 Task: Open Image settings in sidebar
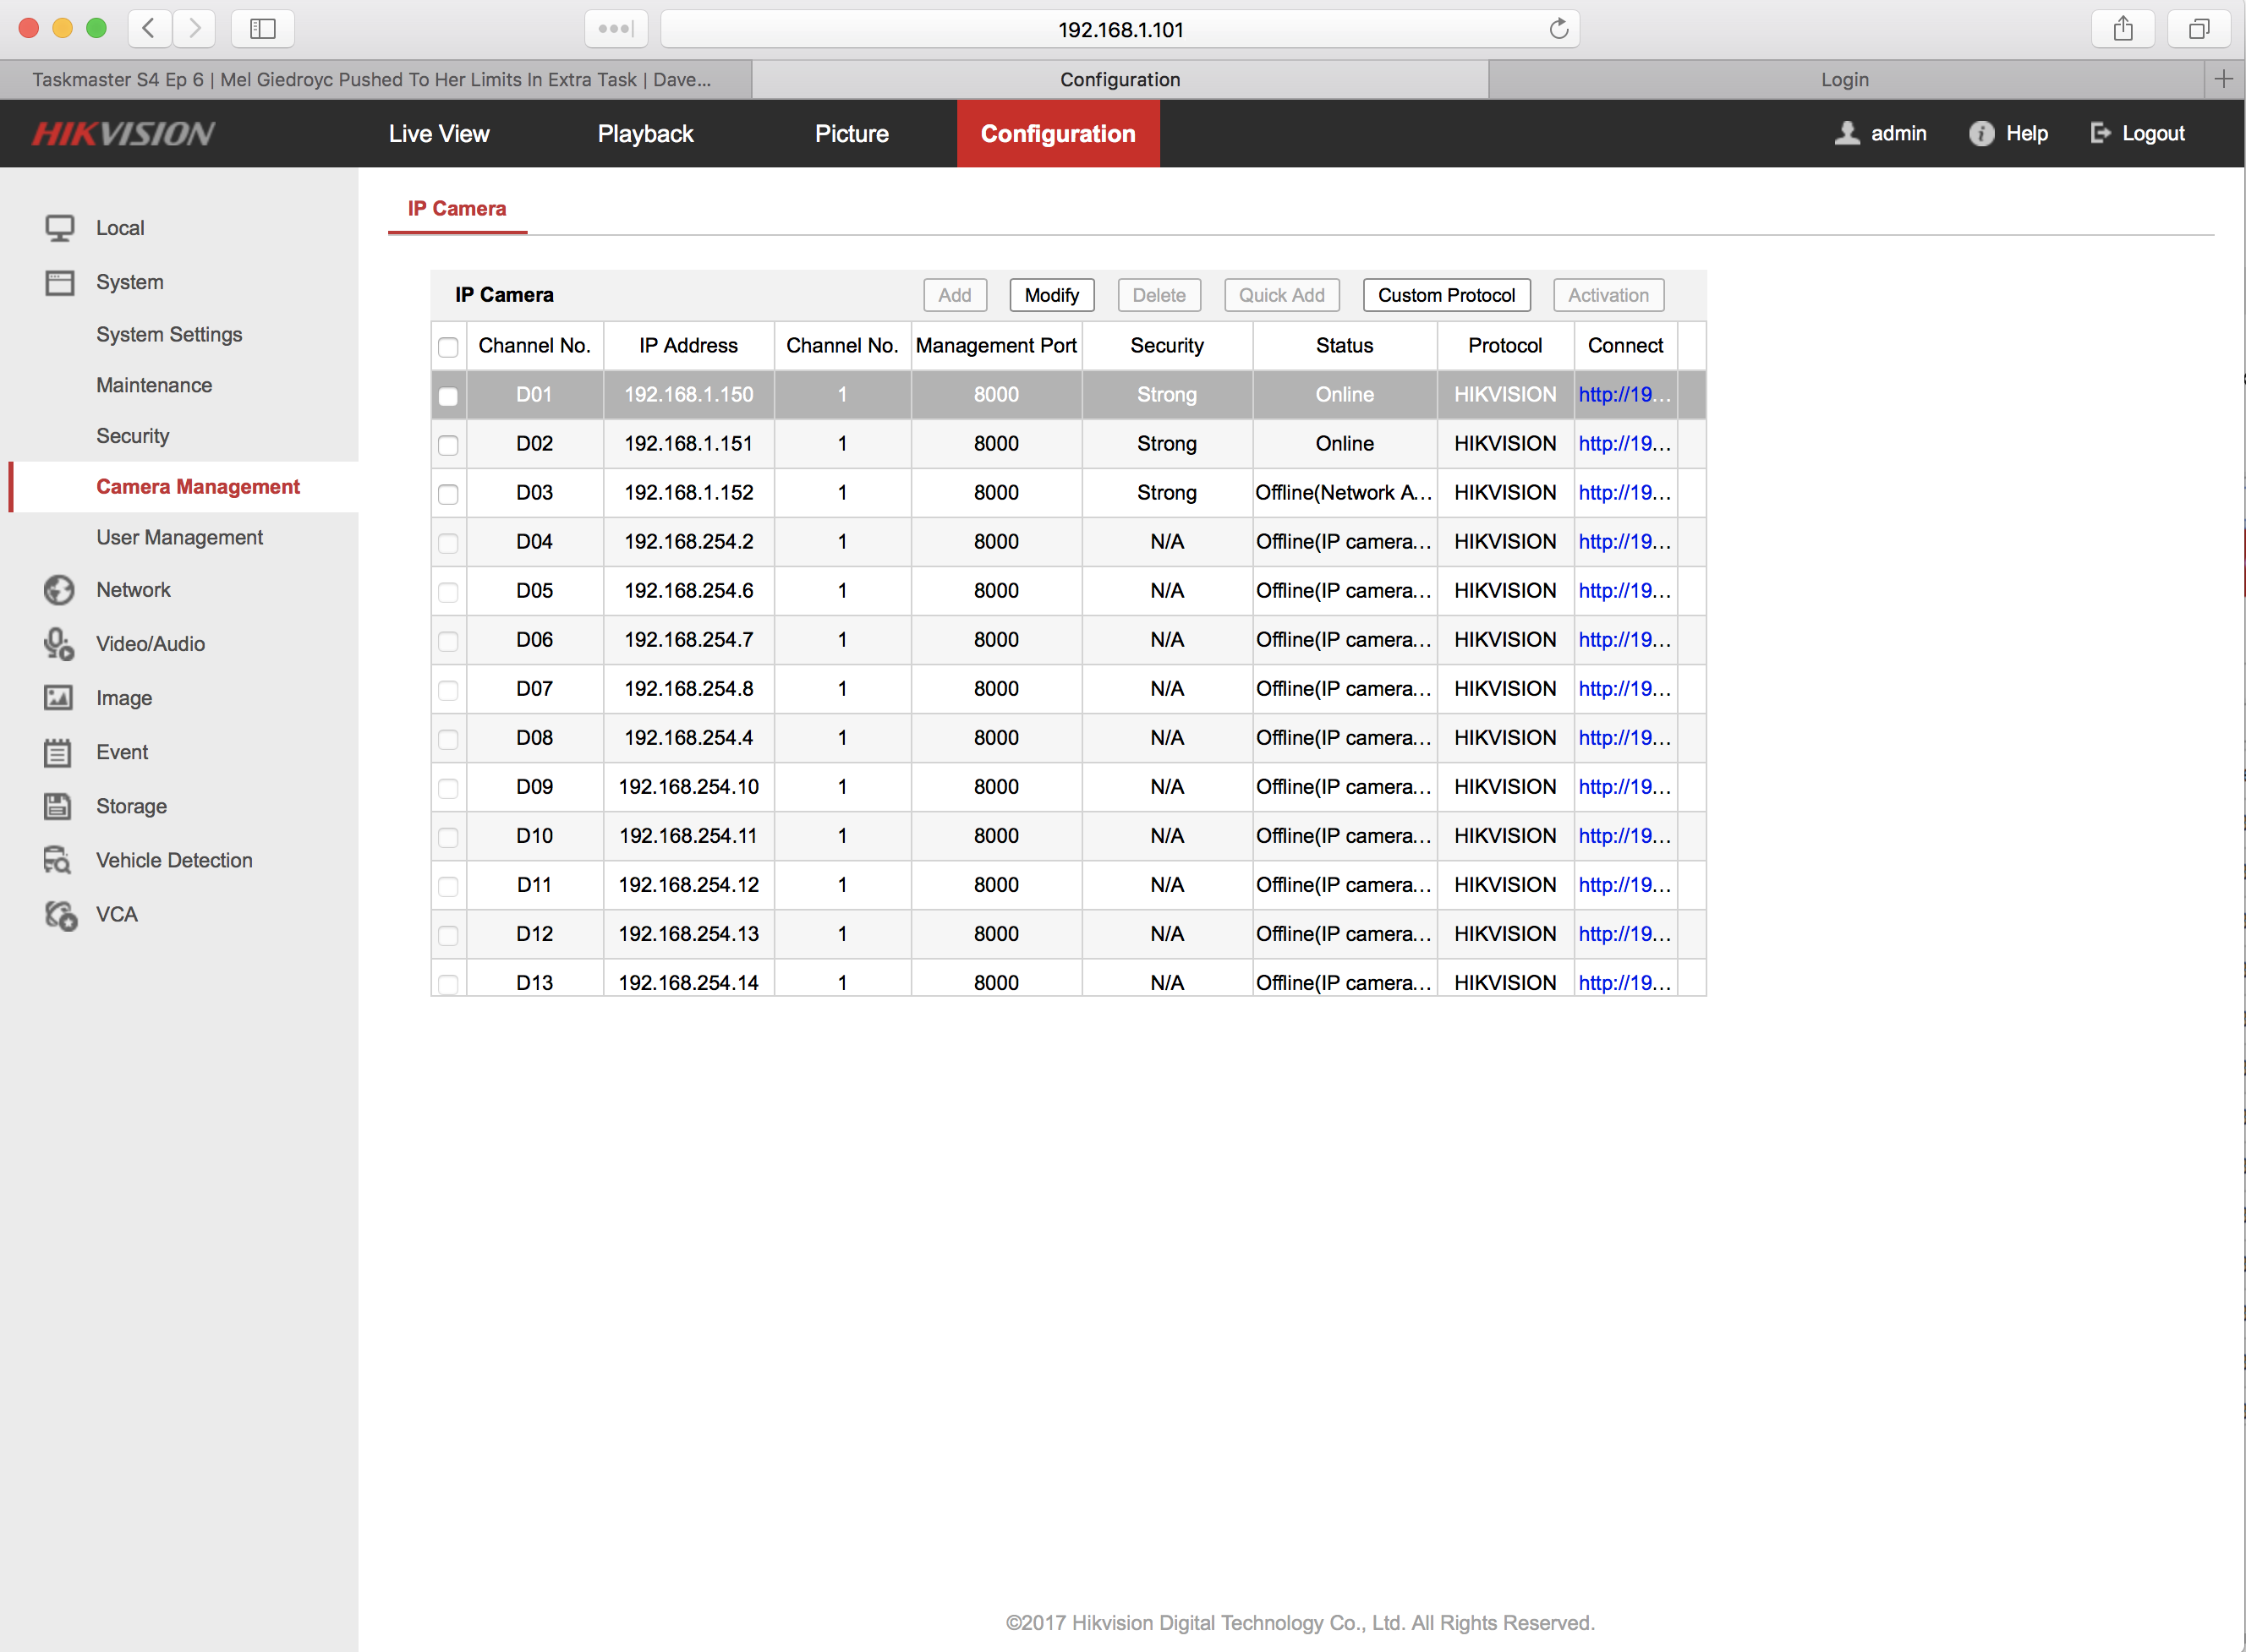click(123, 697)
